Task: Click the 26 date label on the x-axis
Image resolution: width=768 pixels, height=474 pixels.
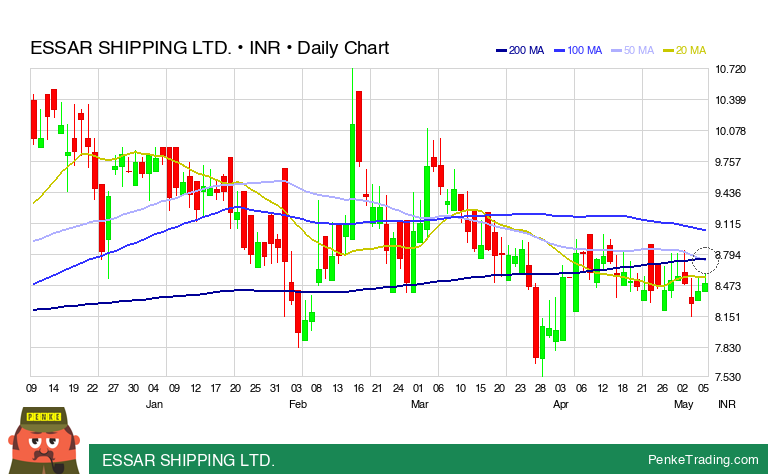Action: pos(662,388)
